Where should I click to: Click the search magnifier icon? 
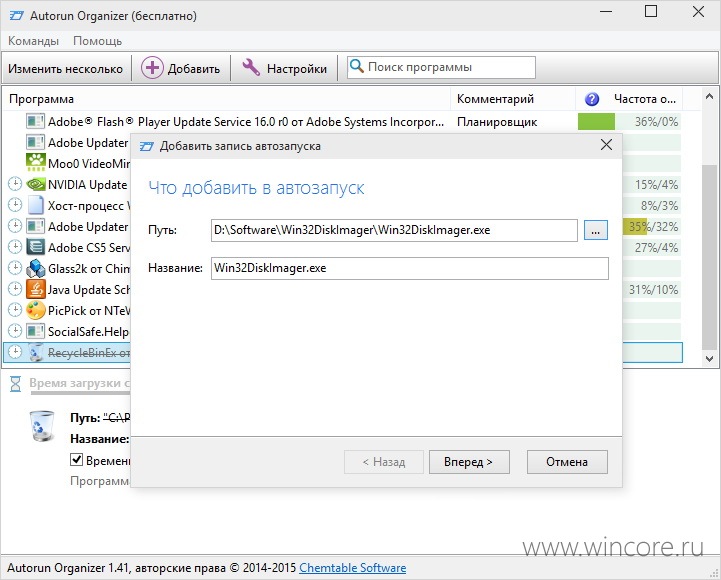point(356,66)
